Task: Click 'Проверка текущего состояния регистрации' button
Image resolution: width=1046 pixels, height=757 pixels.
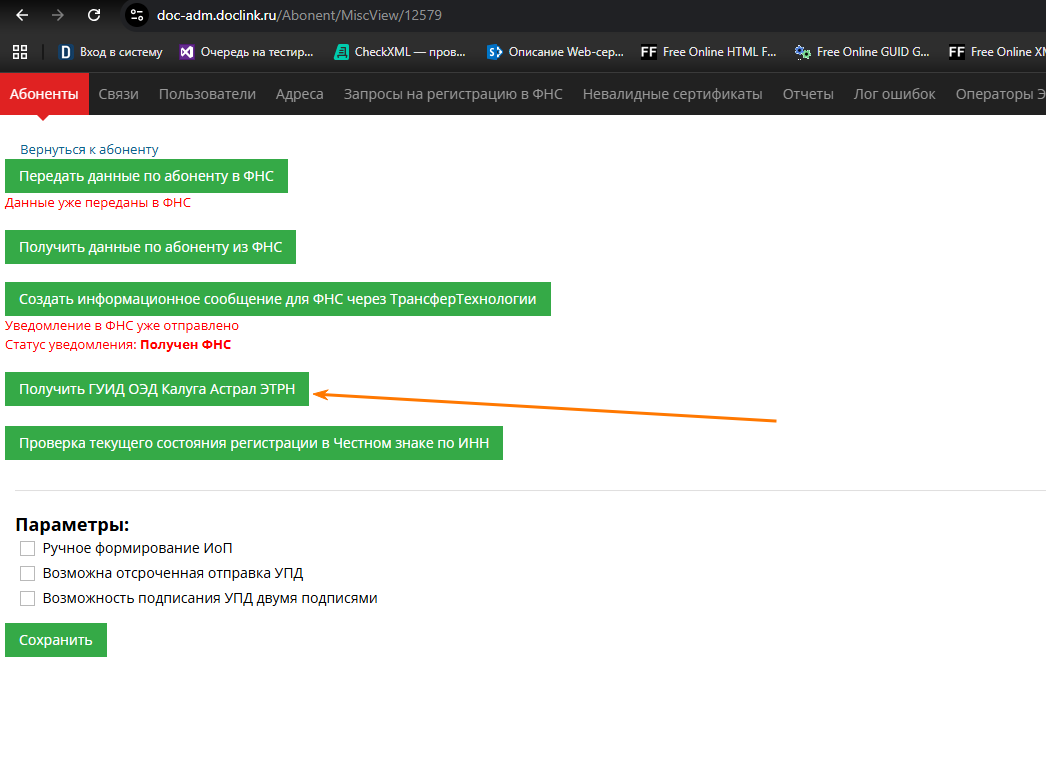Action: (x=253, y=443)
